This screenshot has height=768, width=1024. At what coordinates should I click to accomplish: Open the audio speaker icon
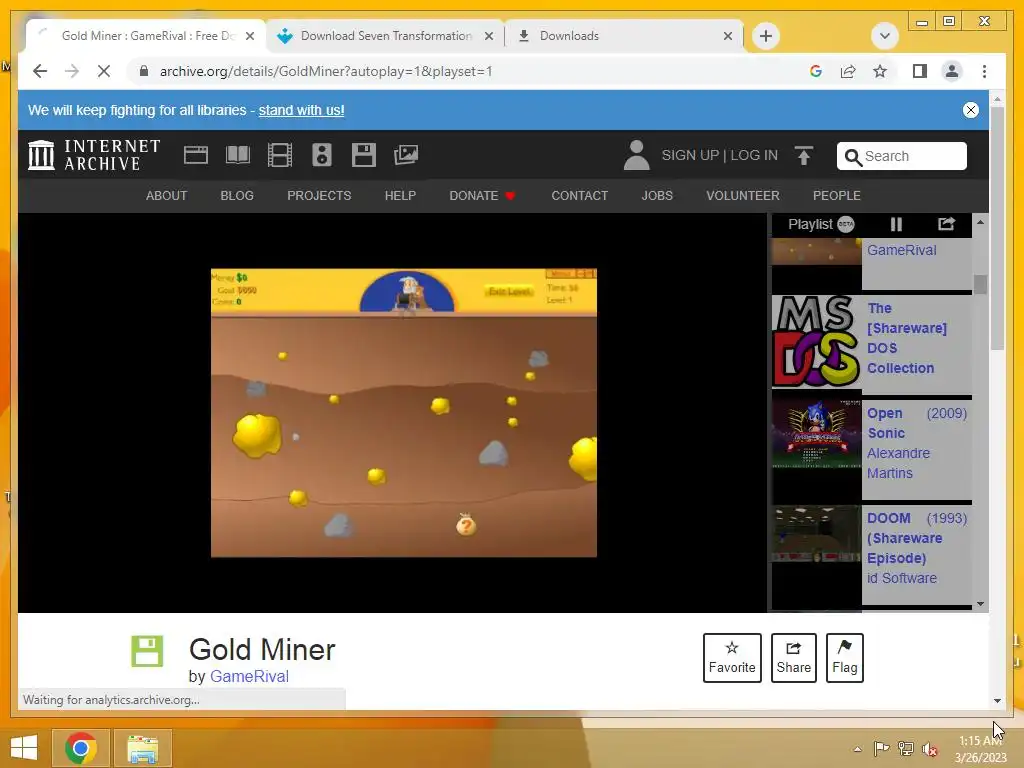click(x=322, y=155)
